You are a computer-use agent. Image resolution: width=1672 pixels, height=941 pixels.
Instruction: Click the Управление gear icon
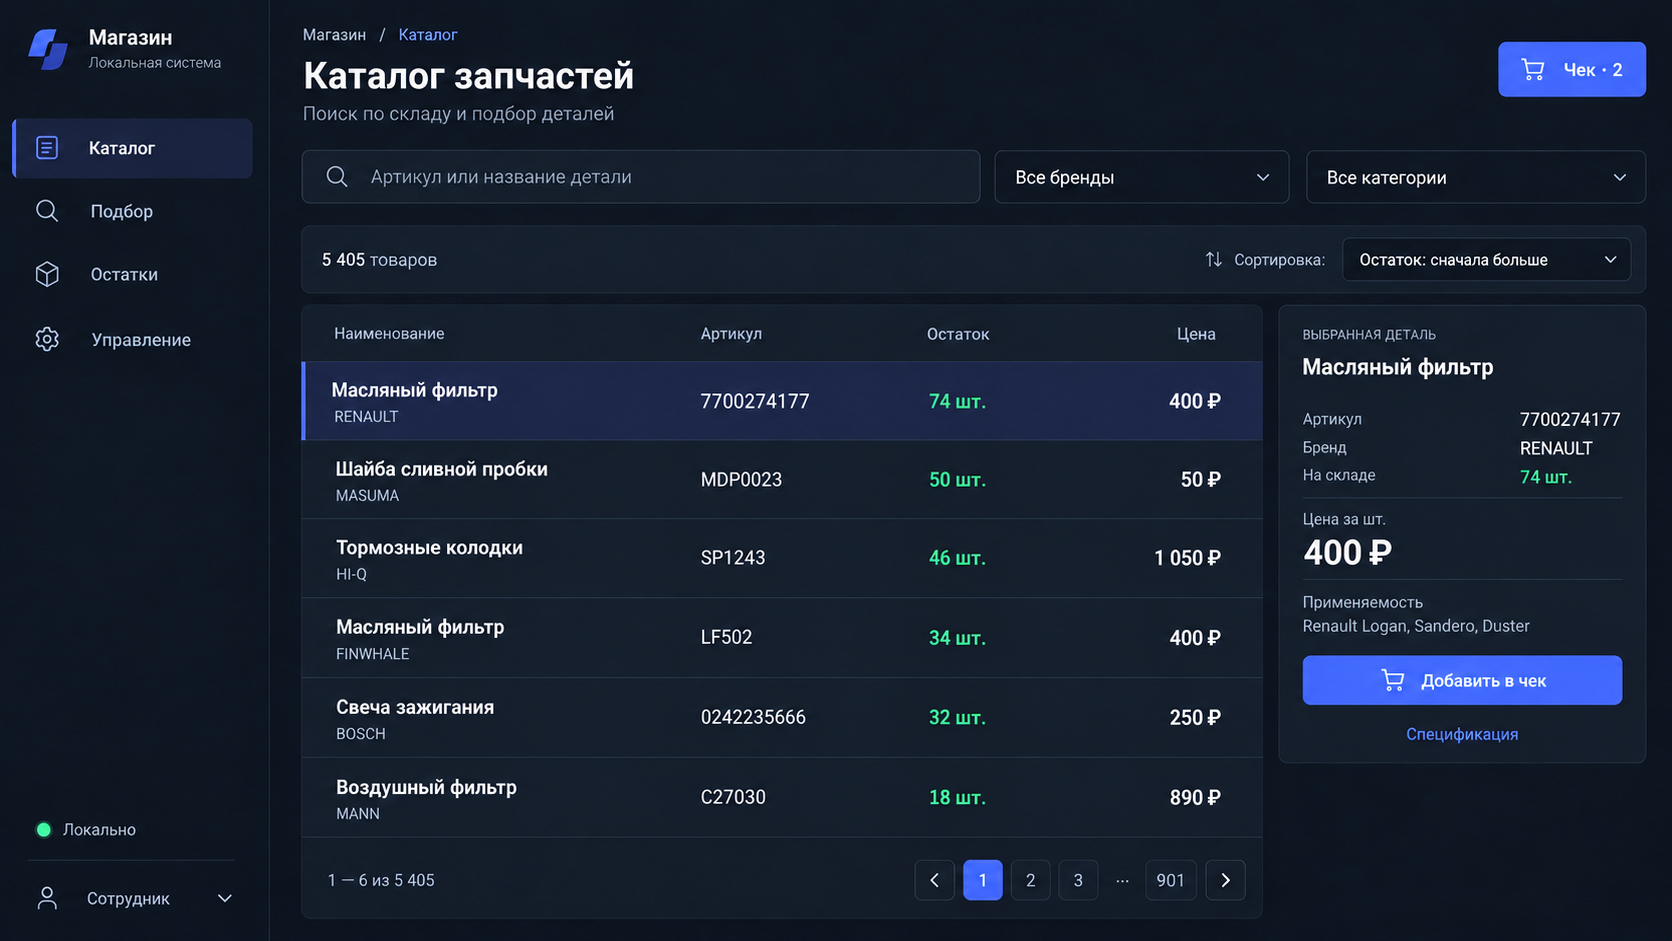(47, 339)
